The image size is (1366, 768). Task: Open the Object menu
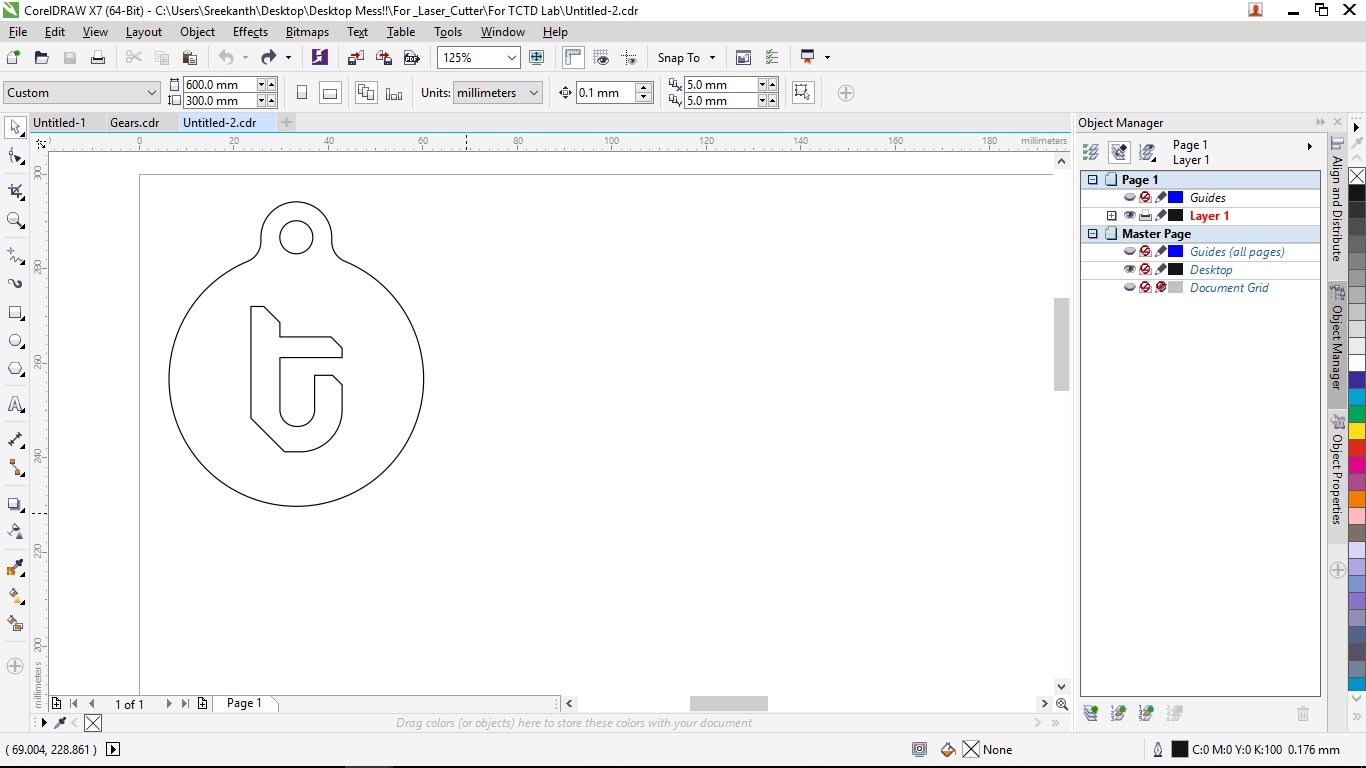tap(197, 32)
